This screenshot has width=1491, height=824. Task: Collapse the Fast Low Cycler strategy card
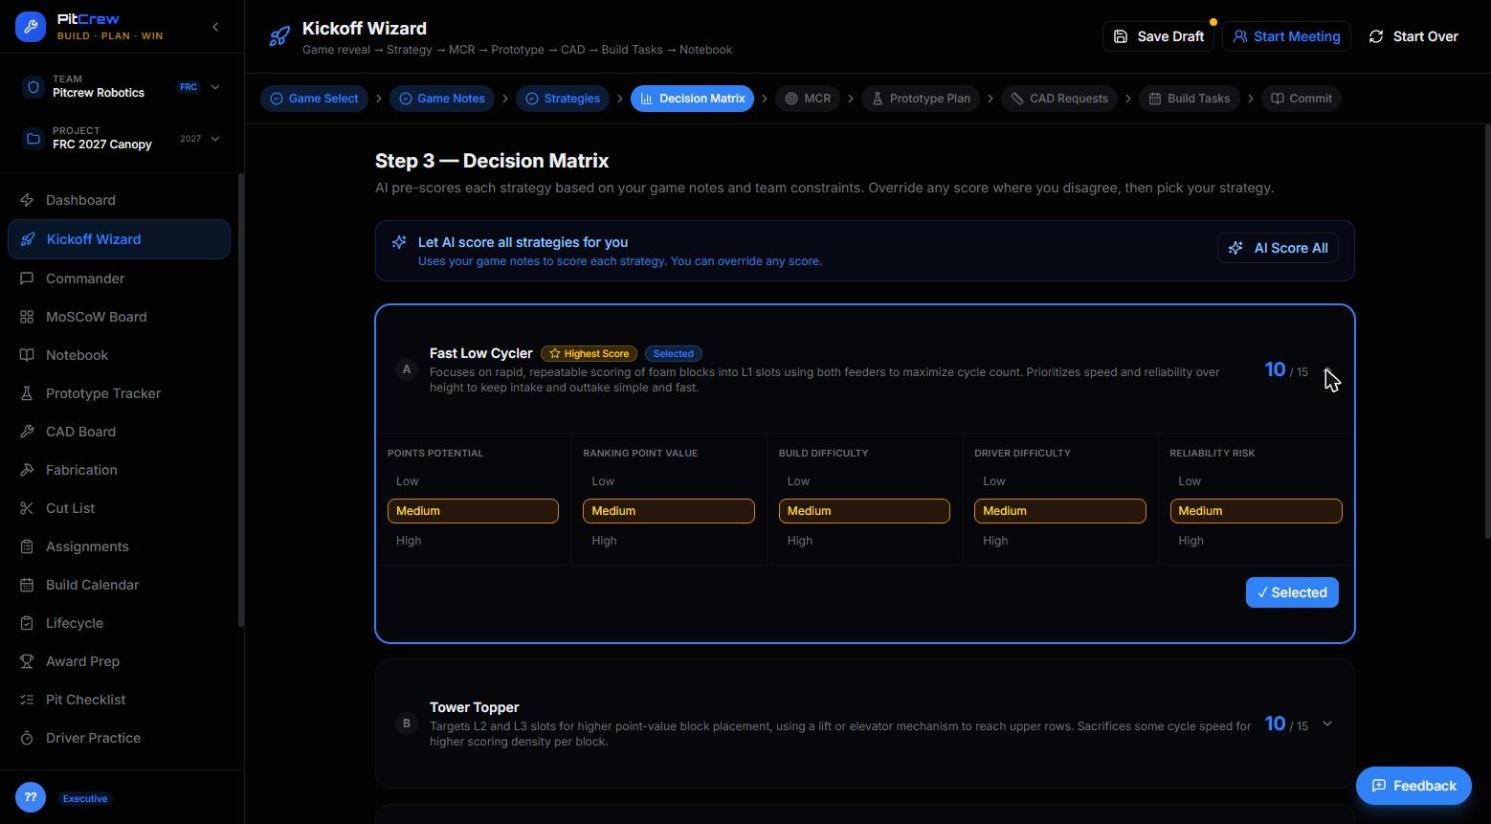(x=1328, y=370)
